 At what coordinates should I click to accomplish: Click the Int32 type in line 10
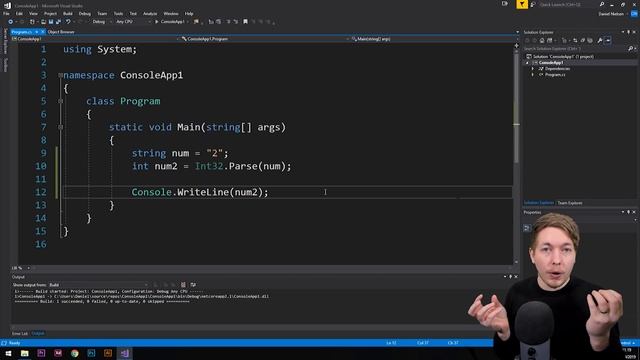(209, 166)
